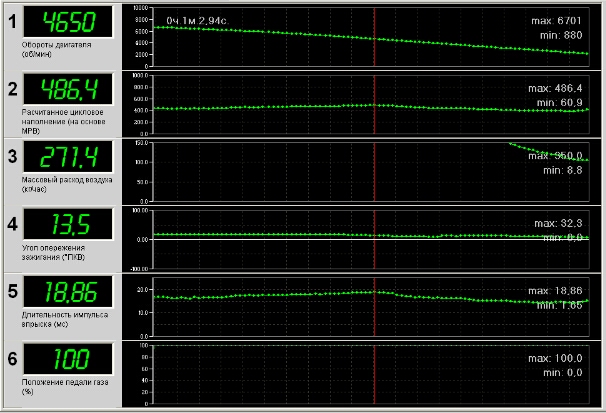Click channel number 2 label

[13, 89]
